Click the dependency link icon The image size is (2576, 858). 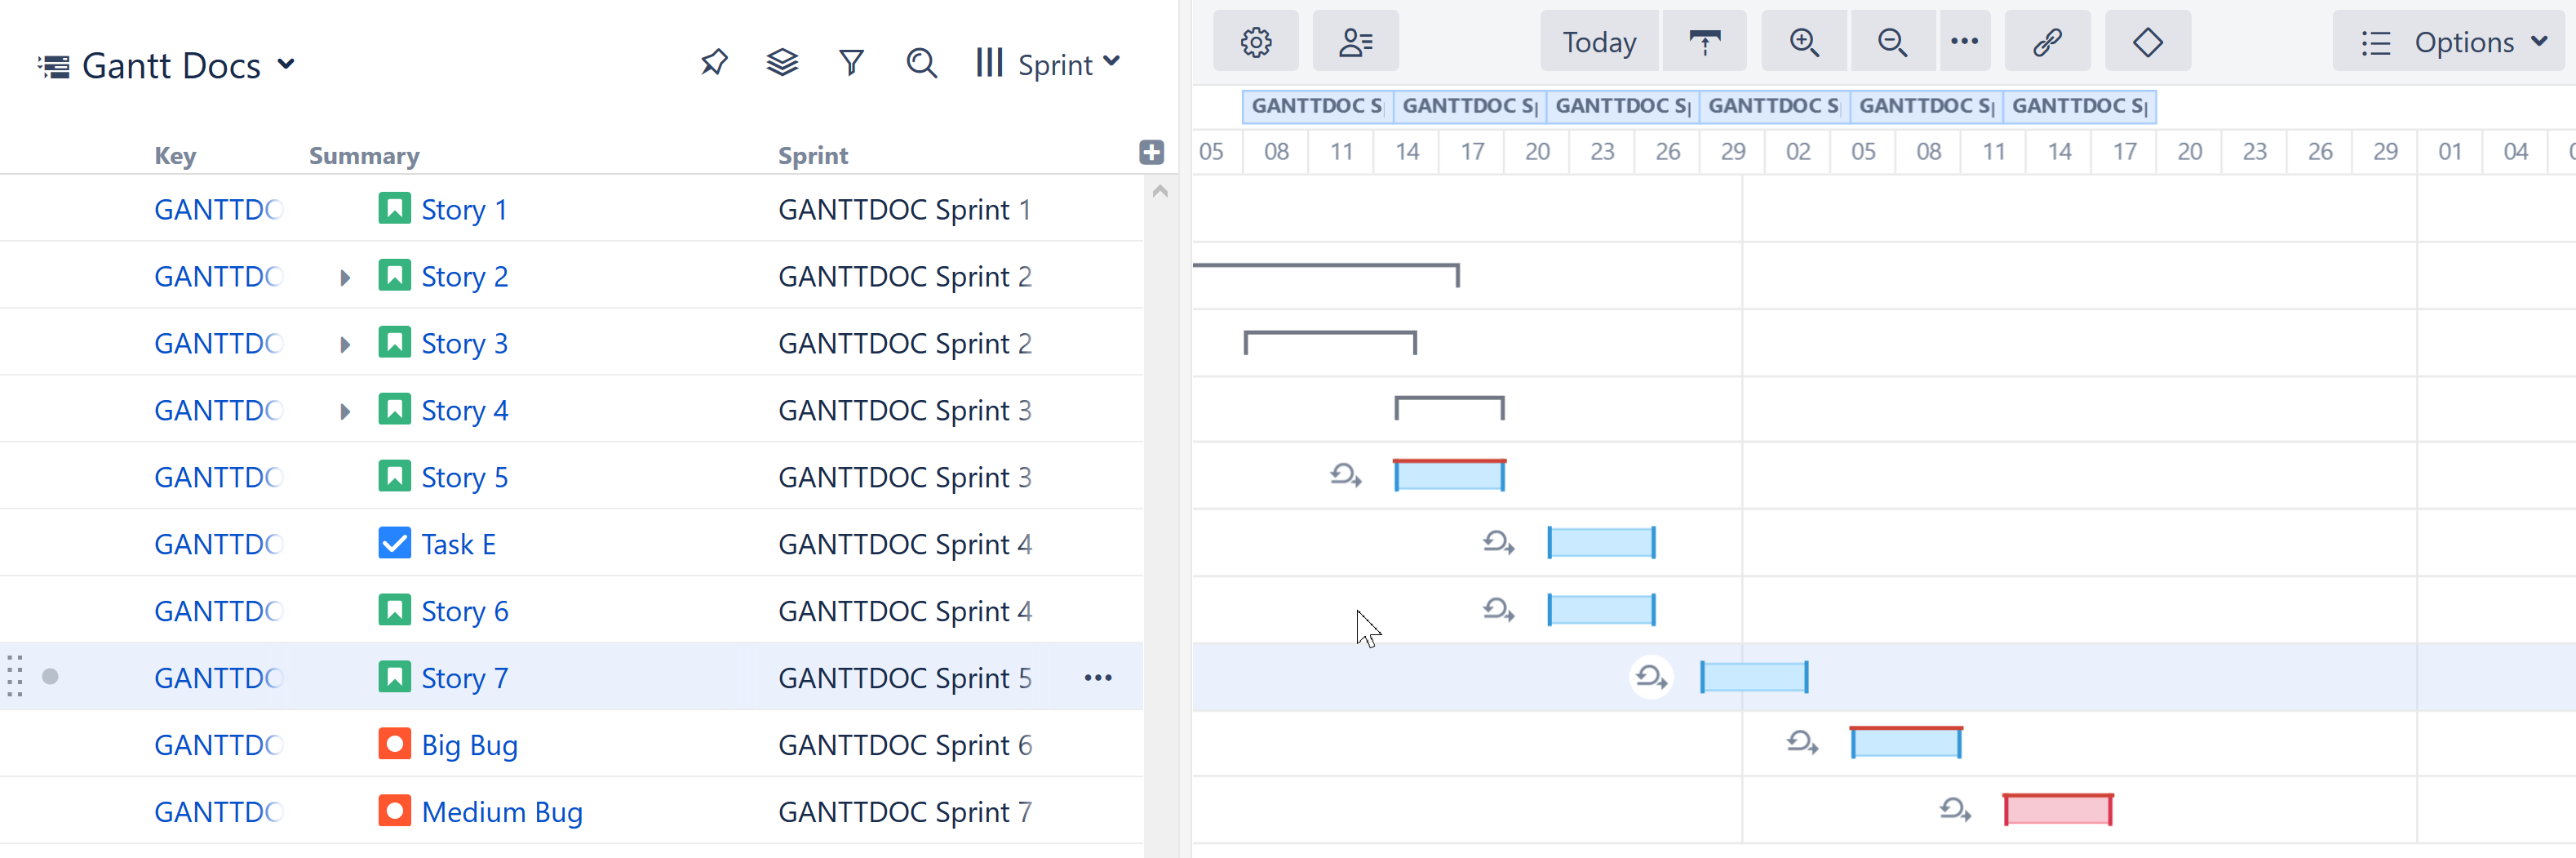[x=2046, y=41]
